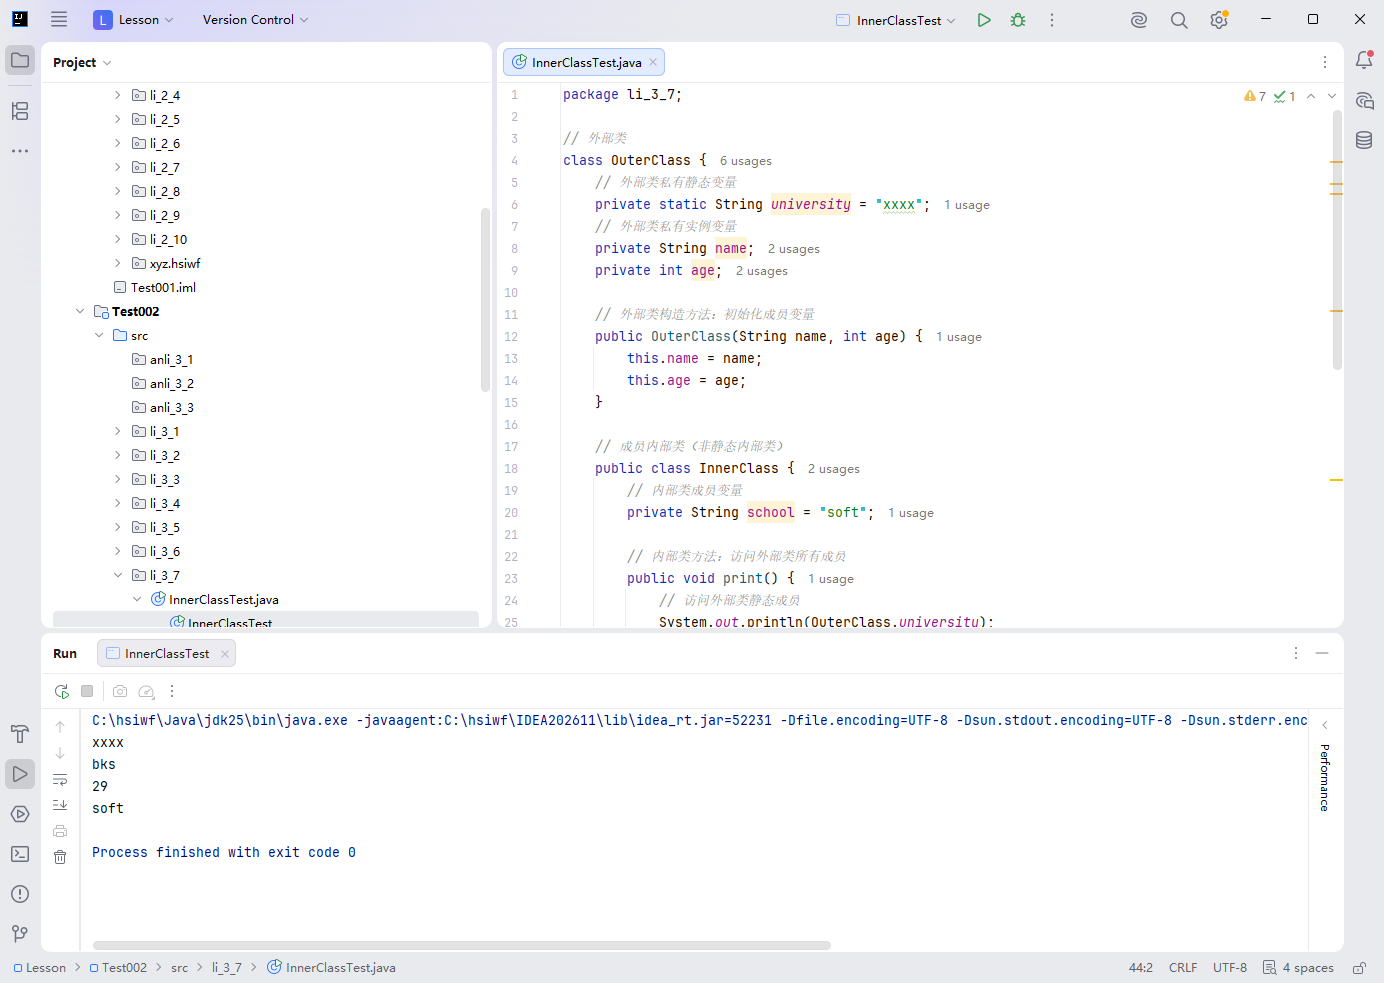The width and height of the screenshot is (1384, 983).
Task: Toggle scroll to end in the Run console
Action: click(x=60, y=805)
